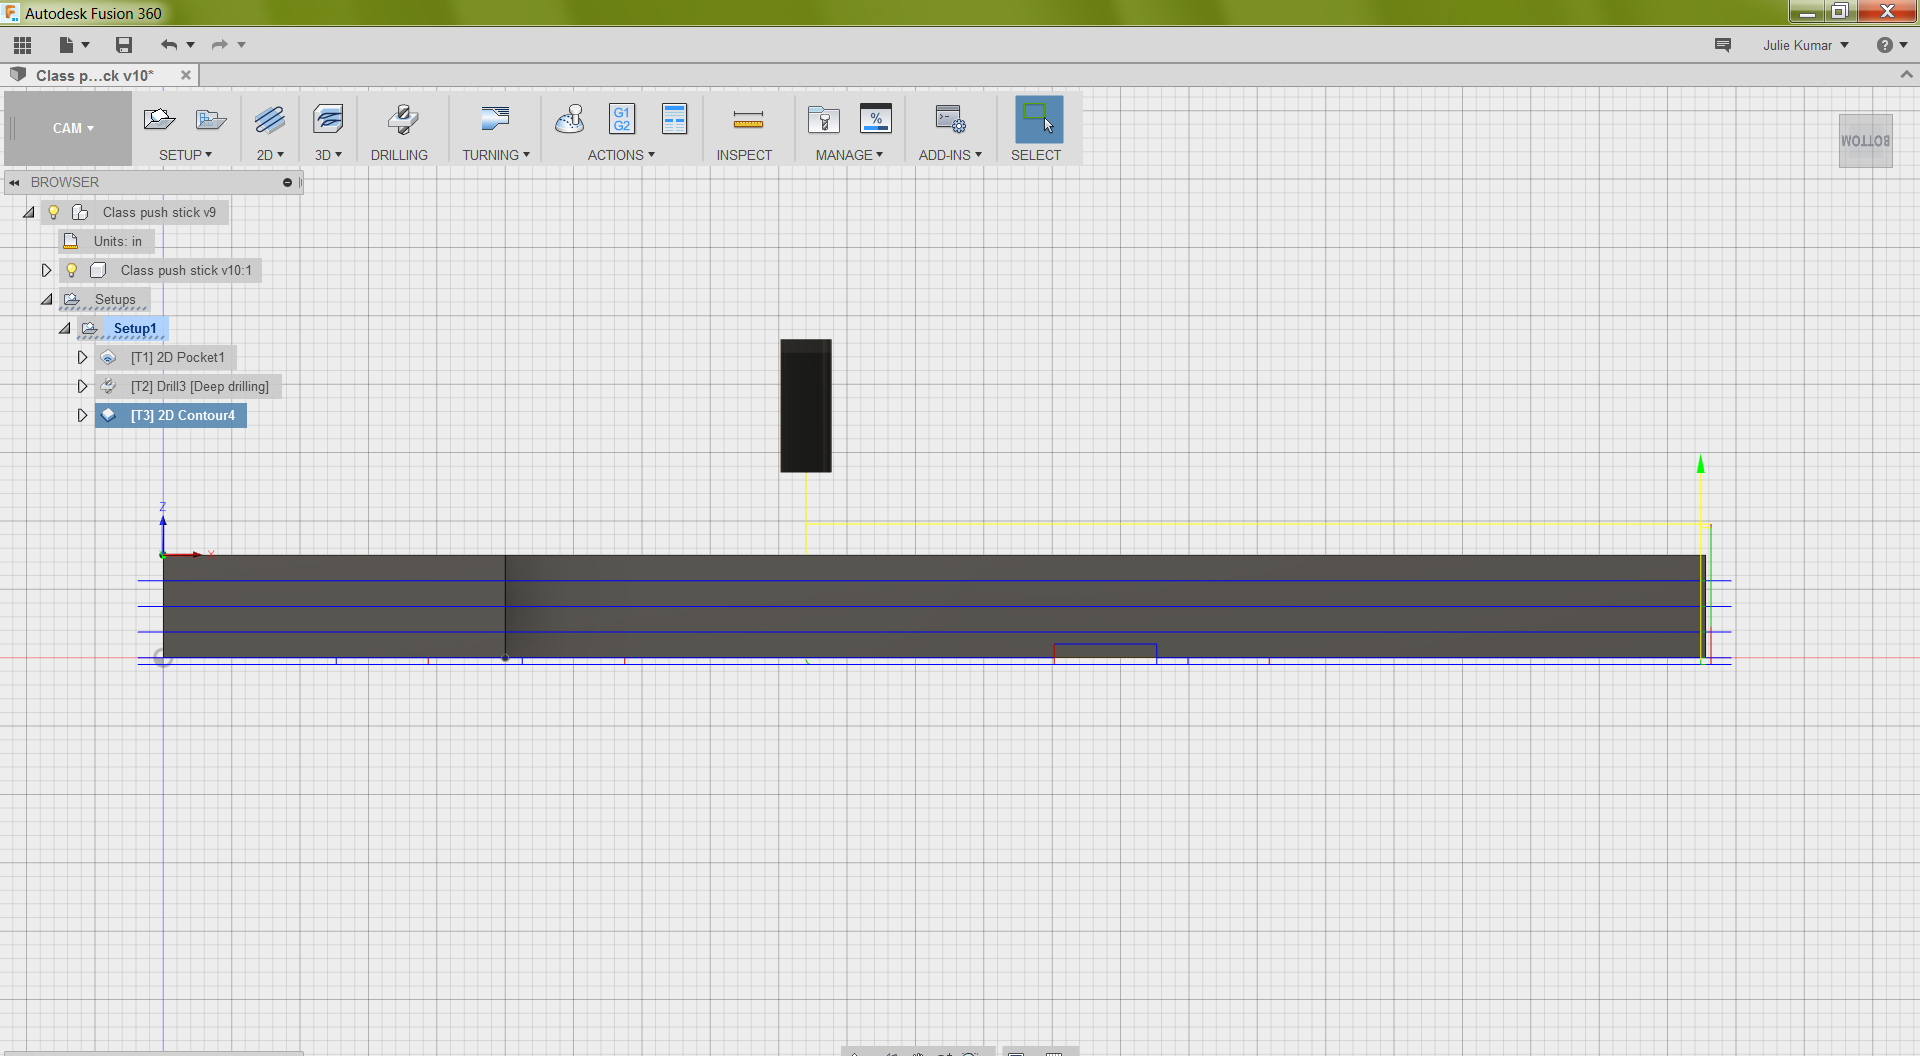Open the Tool Library icon

coord(824,119)
